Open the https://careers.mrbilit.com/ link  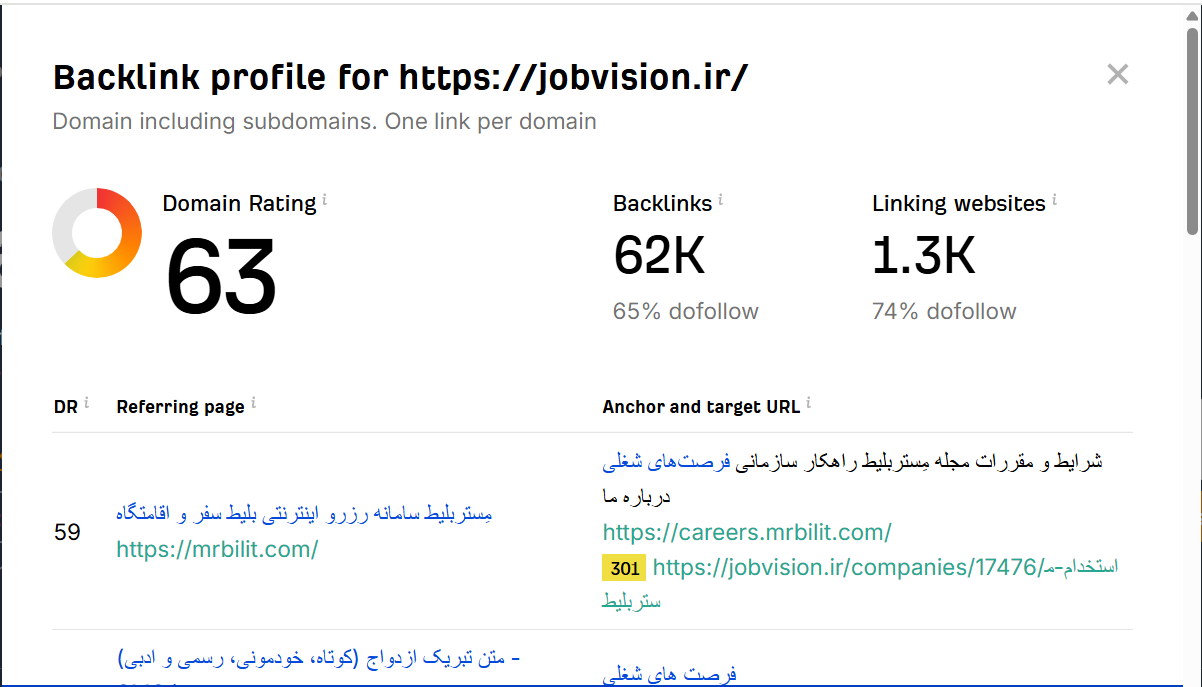(747, 532)
